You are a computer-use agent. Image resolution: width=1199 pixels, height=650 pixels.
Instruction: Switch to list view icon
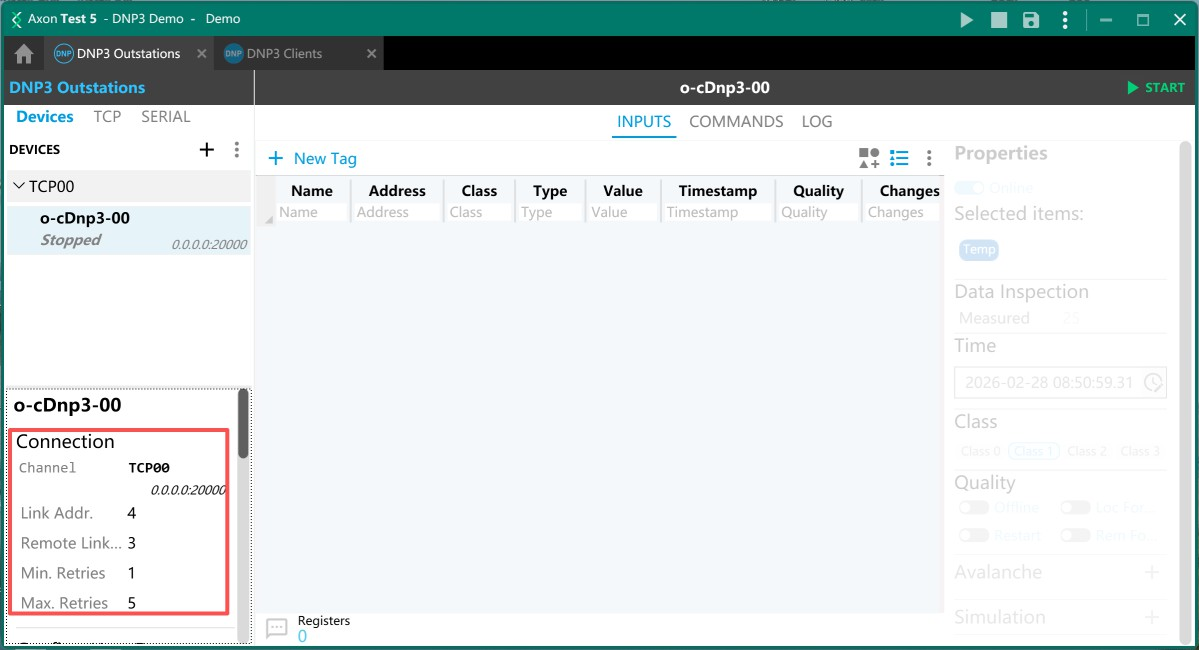(899, 158)
